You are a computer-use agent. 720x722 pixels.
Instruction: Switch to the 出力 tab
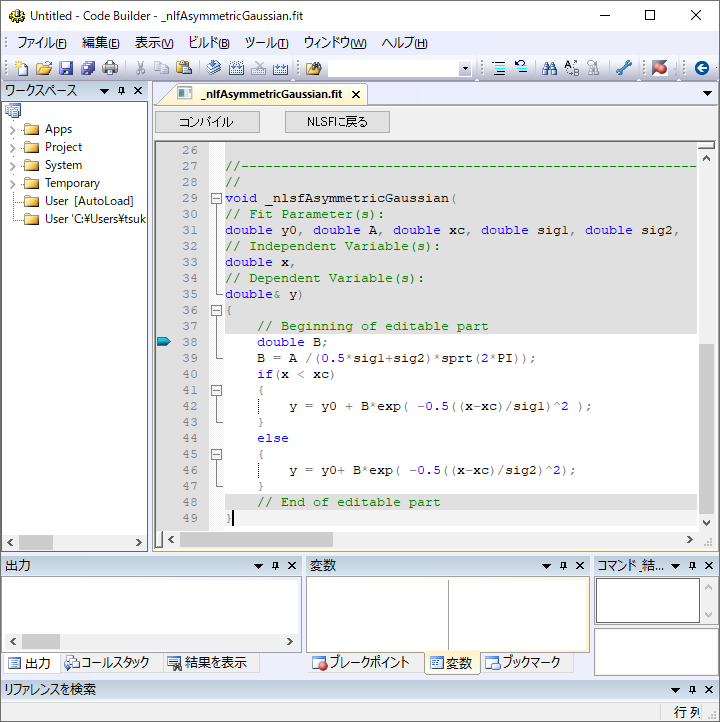point(30,663)
